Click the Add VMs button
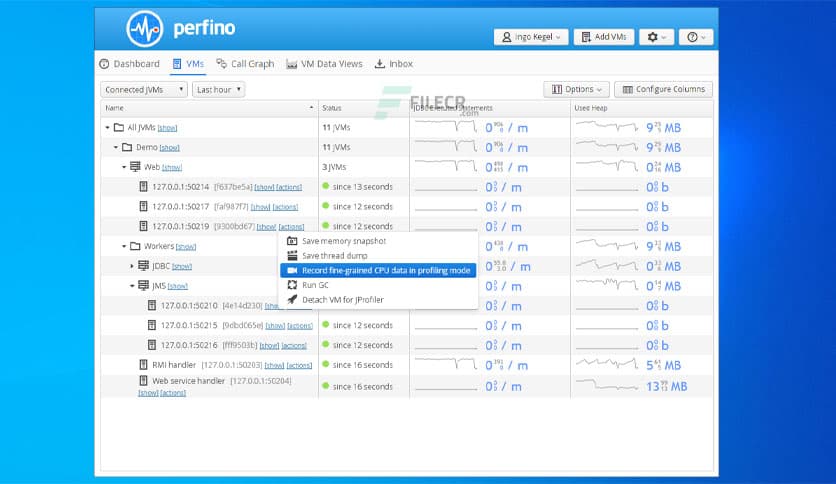Screen dimensions: 836x484 (x=604, y=37)
